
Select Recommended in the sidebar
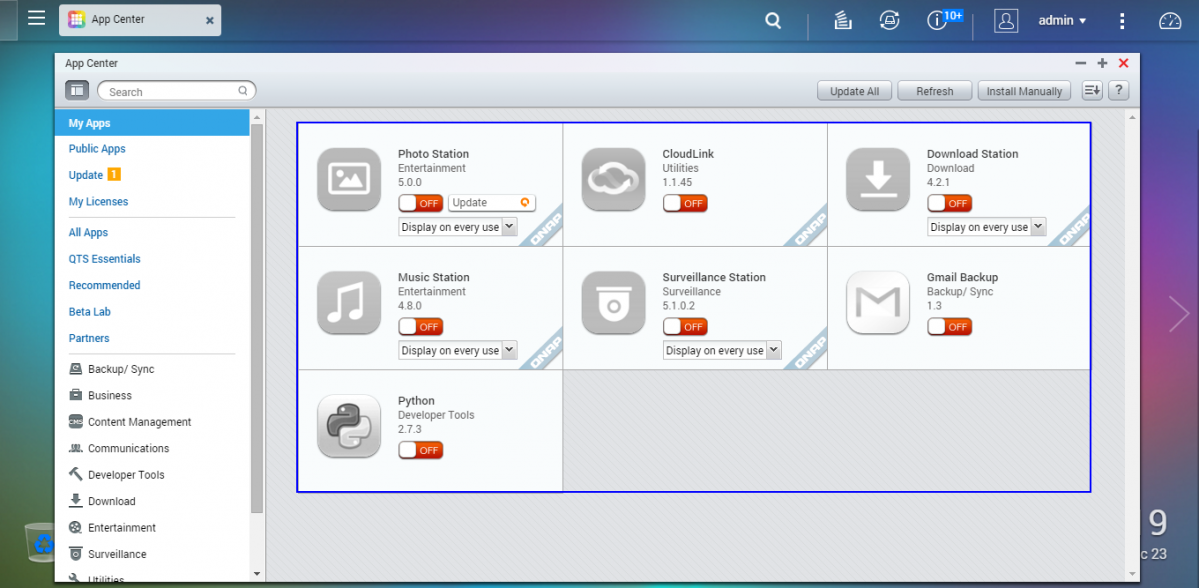click(x=105, y=285)
